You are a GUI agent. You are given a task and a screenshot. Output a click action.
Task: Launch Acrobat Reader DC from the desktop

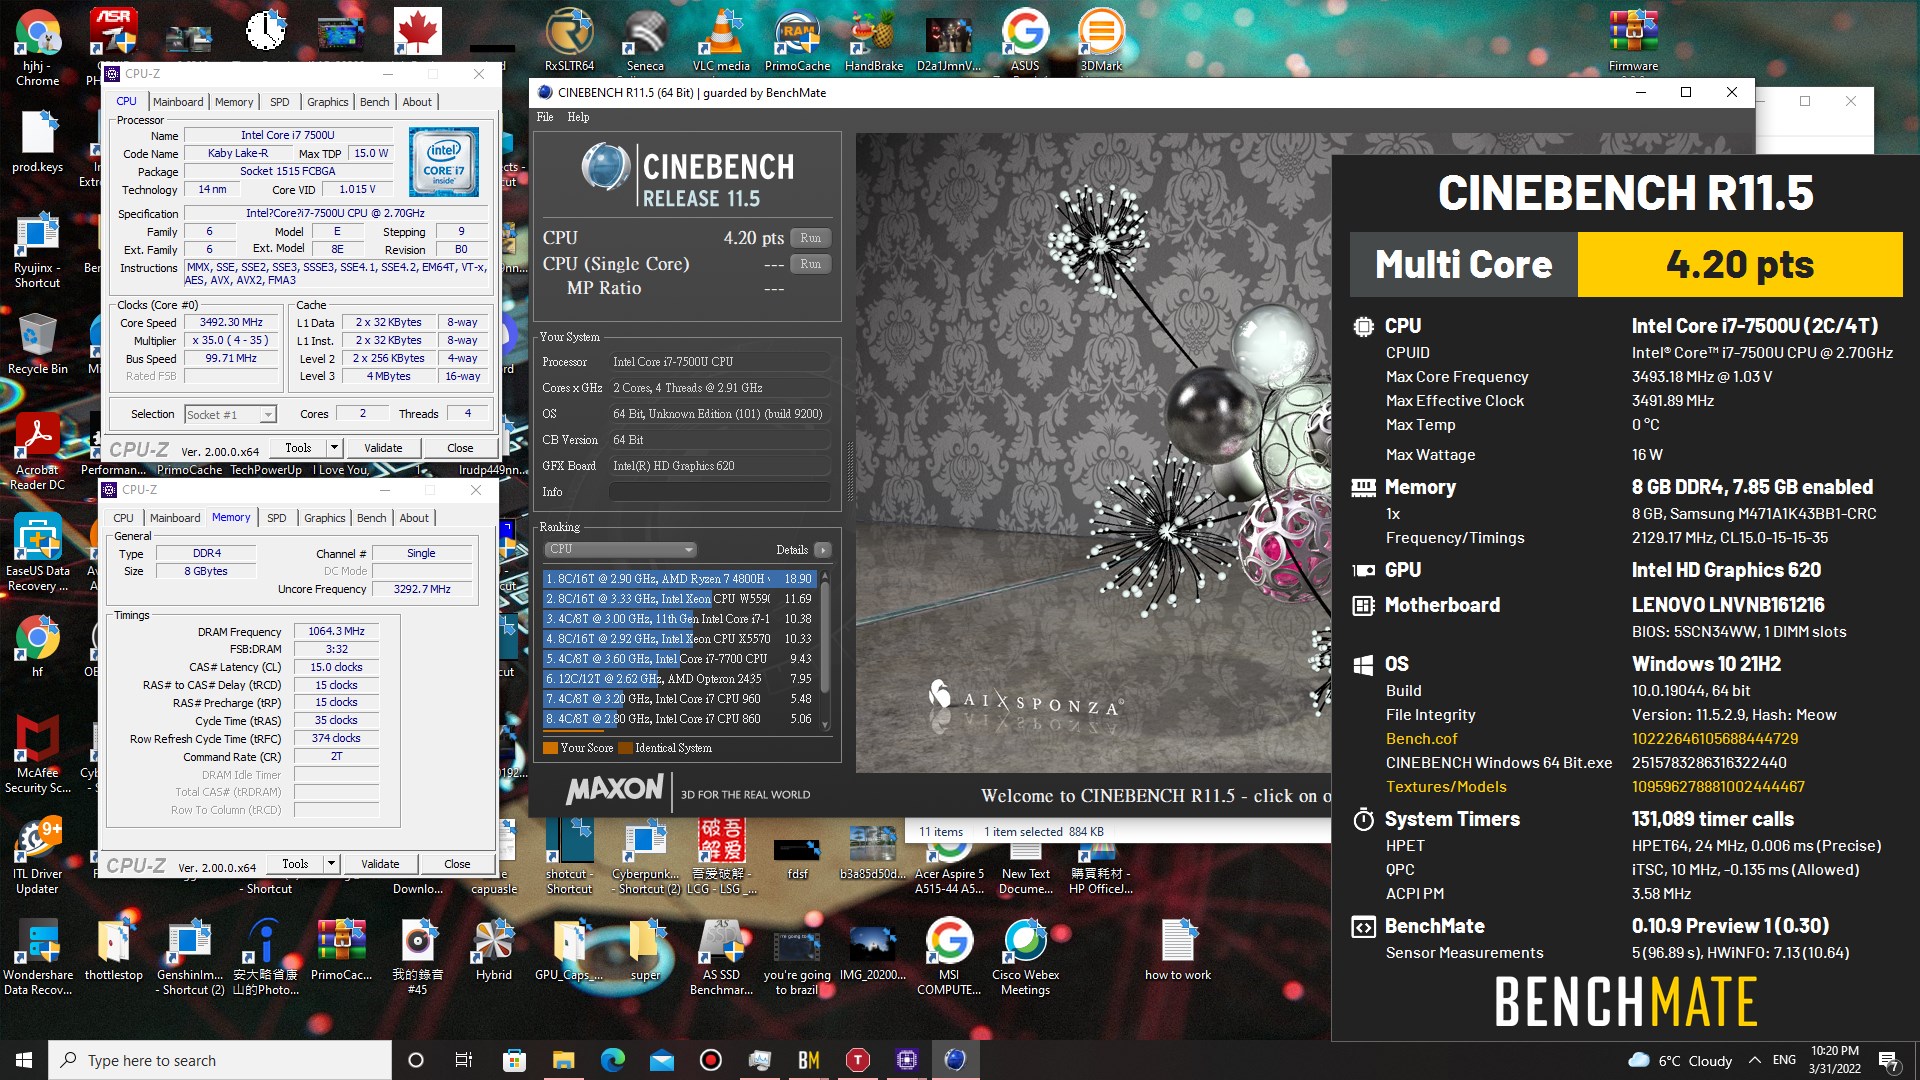37,452
